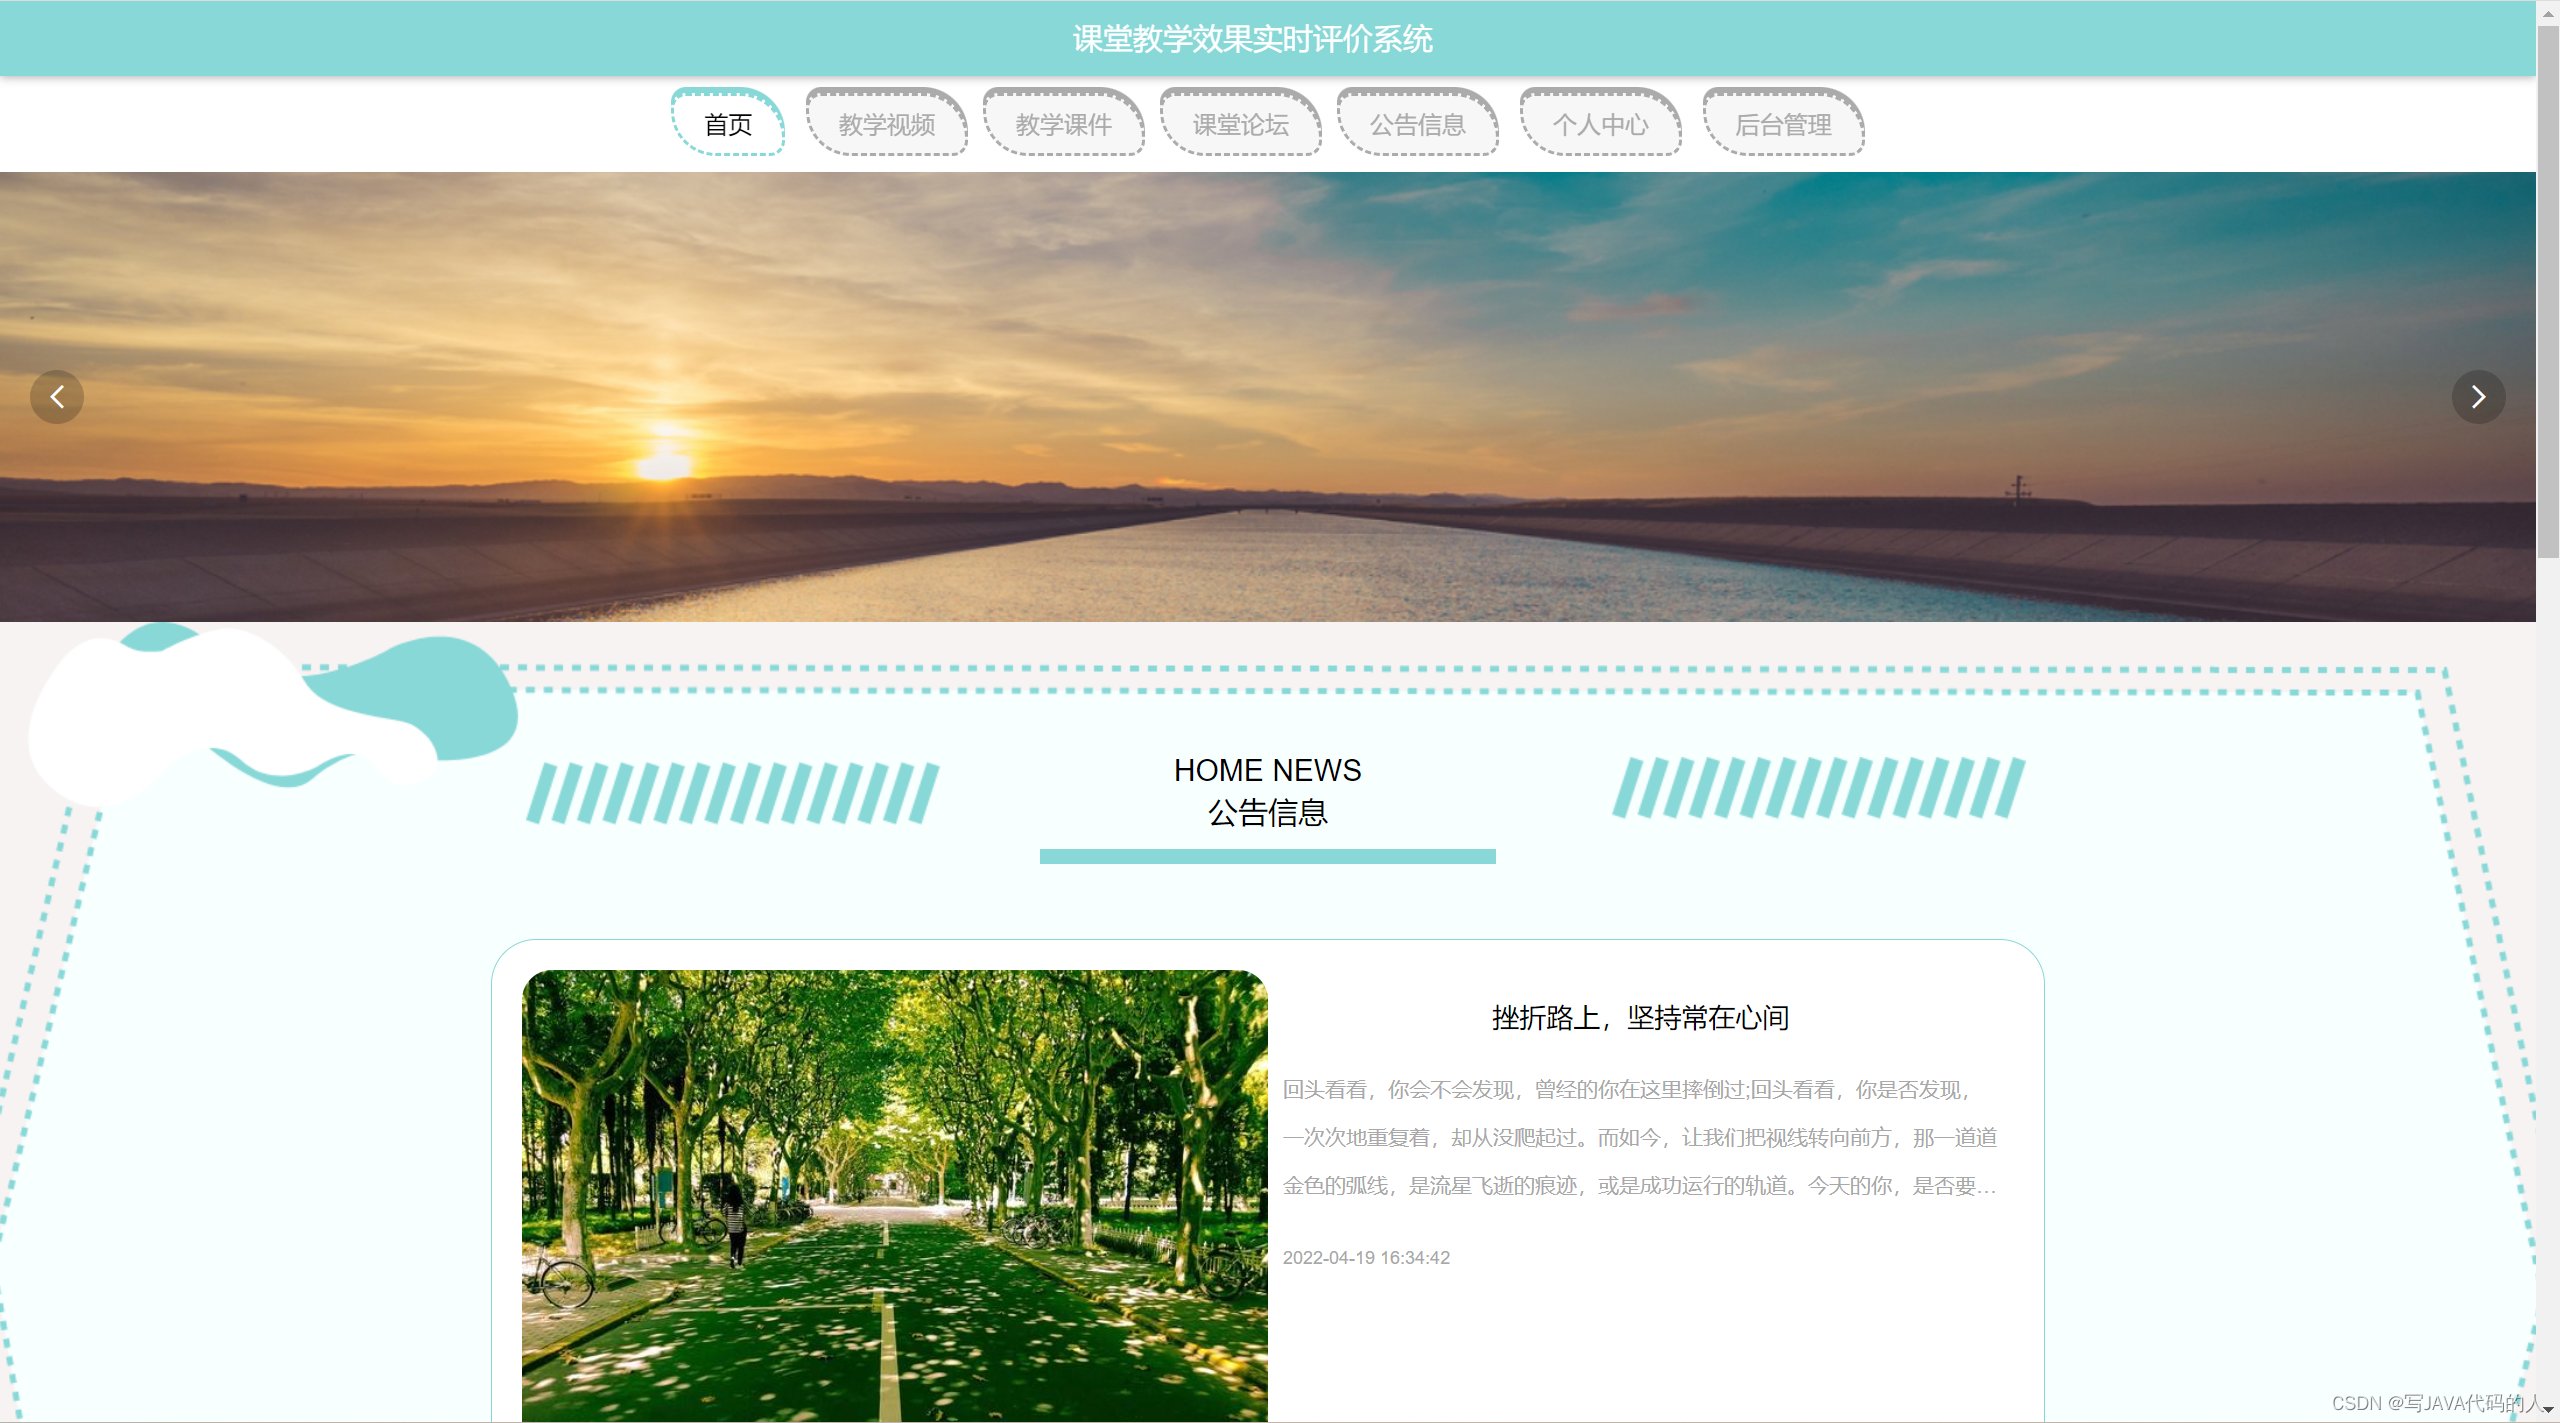Click the news date 2022-04-19 16:34:42
This screenshot has height=1423, width=2560.
coord(1366,1258)
